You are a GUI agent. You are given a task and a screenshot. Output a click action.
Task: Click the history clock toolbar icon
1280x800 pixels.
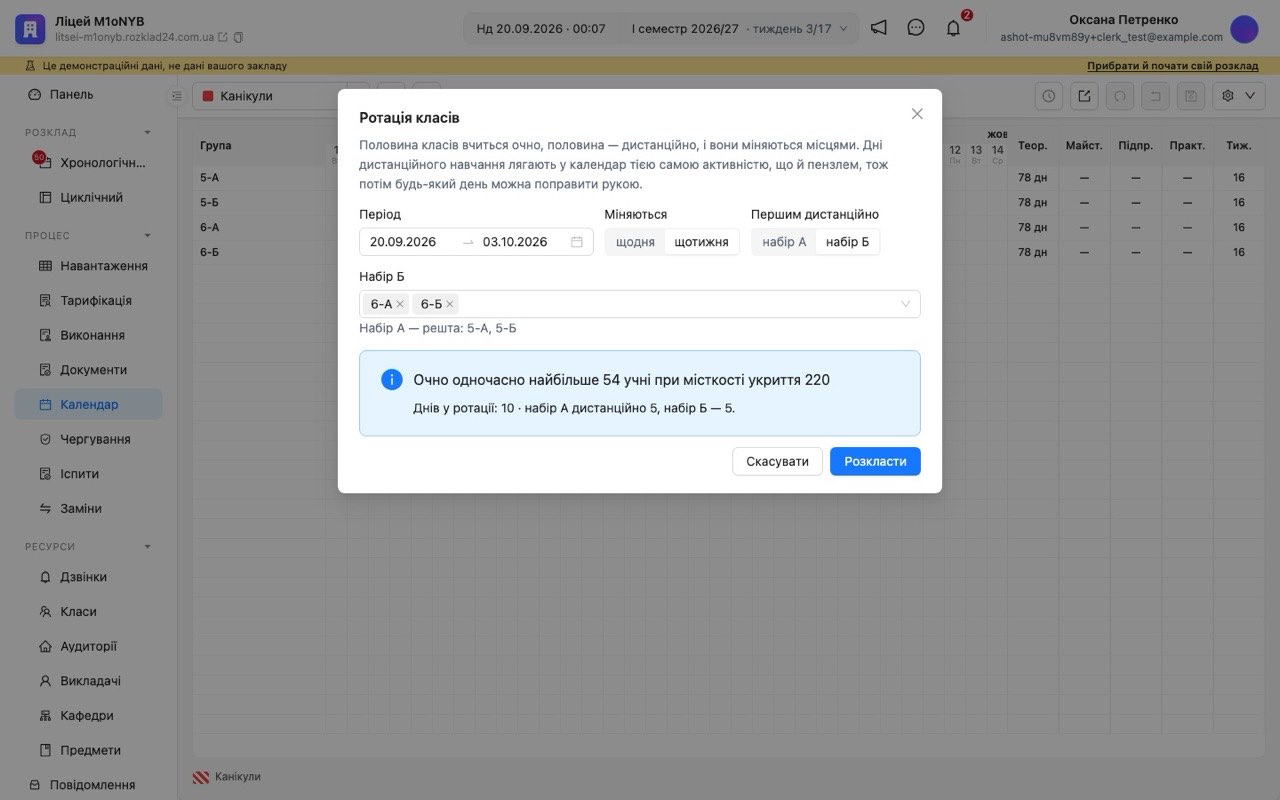click(1048, 96)
